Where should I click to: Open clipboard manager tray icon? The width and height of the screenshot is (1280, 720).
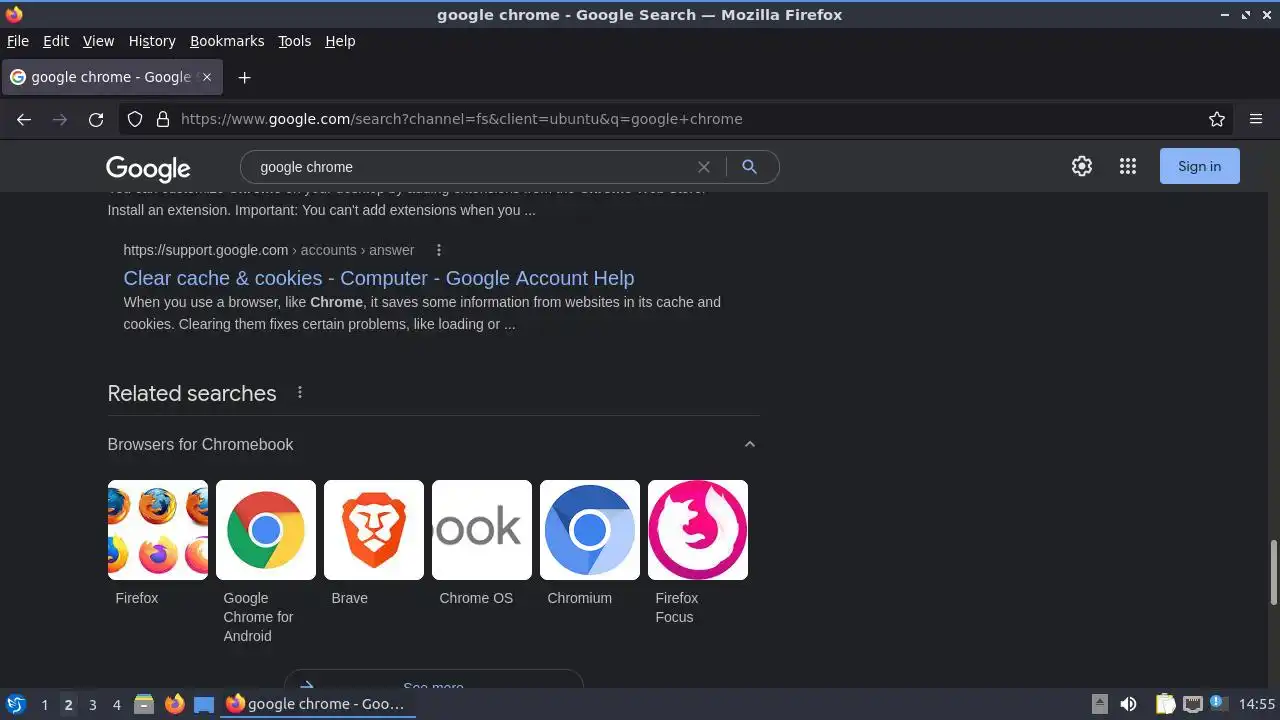[1166, 704]
